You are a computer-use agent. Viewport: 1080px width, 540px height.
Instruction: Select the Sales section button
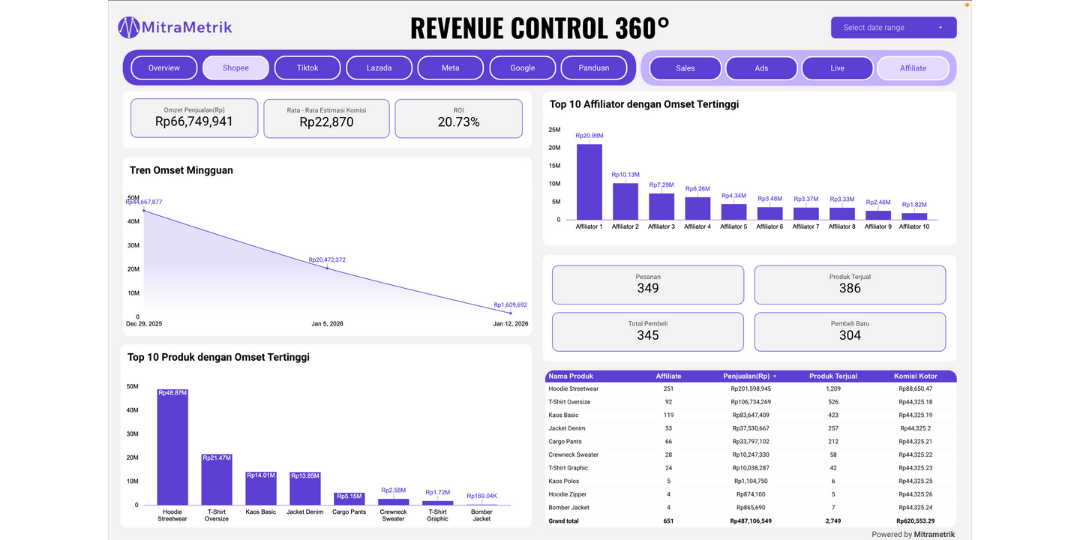click(x=685, y=68)
